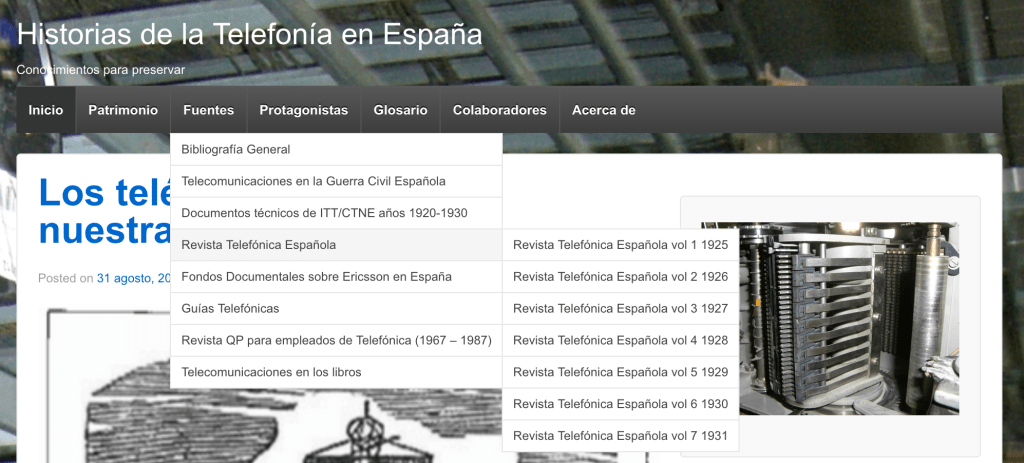The height and width of the screenshot is (463, 1024).
Task: Click the Acerca de menu item
Action: pyautogui.click(x=603, y=110)
